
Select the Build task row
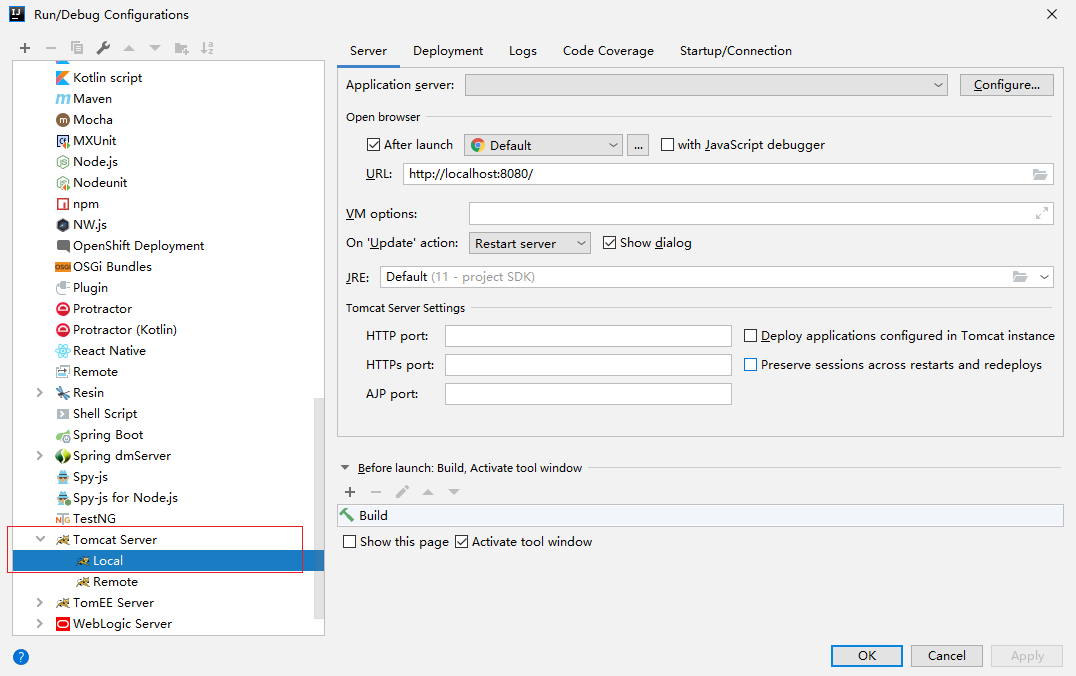click(700, 515)
